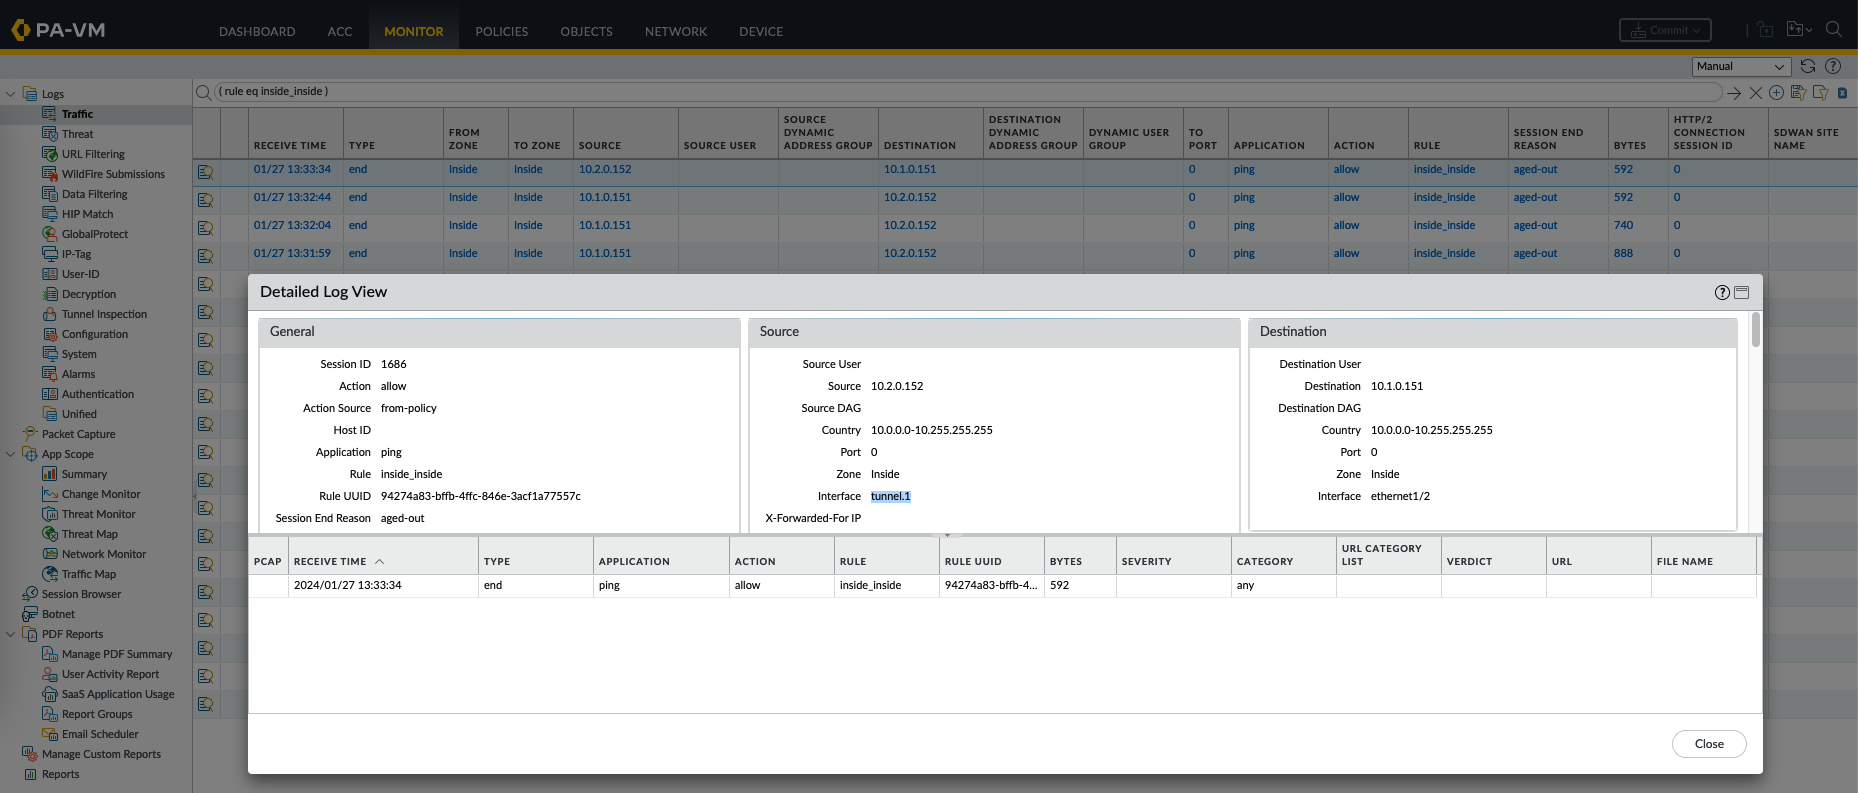Image resolution: width=1858 pixels, height=793 pixels.
Task: Click the add filter plus icon
Action: click(1776, 93)
